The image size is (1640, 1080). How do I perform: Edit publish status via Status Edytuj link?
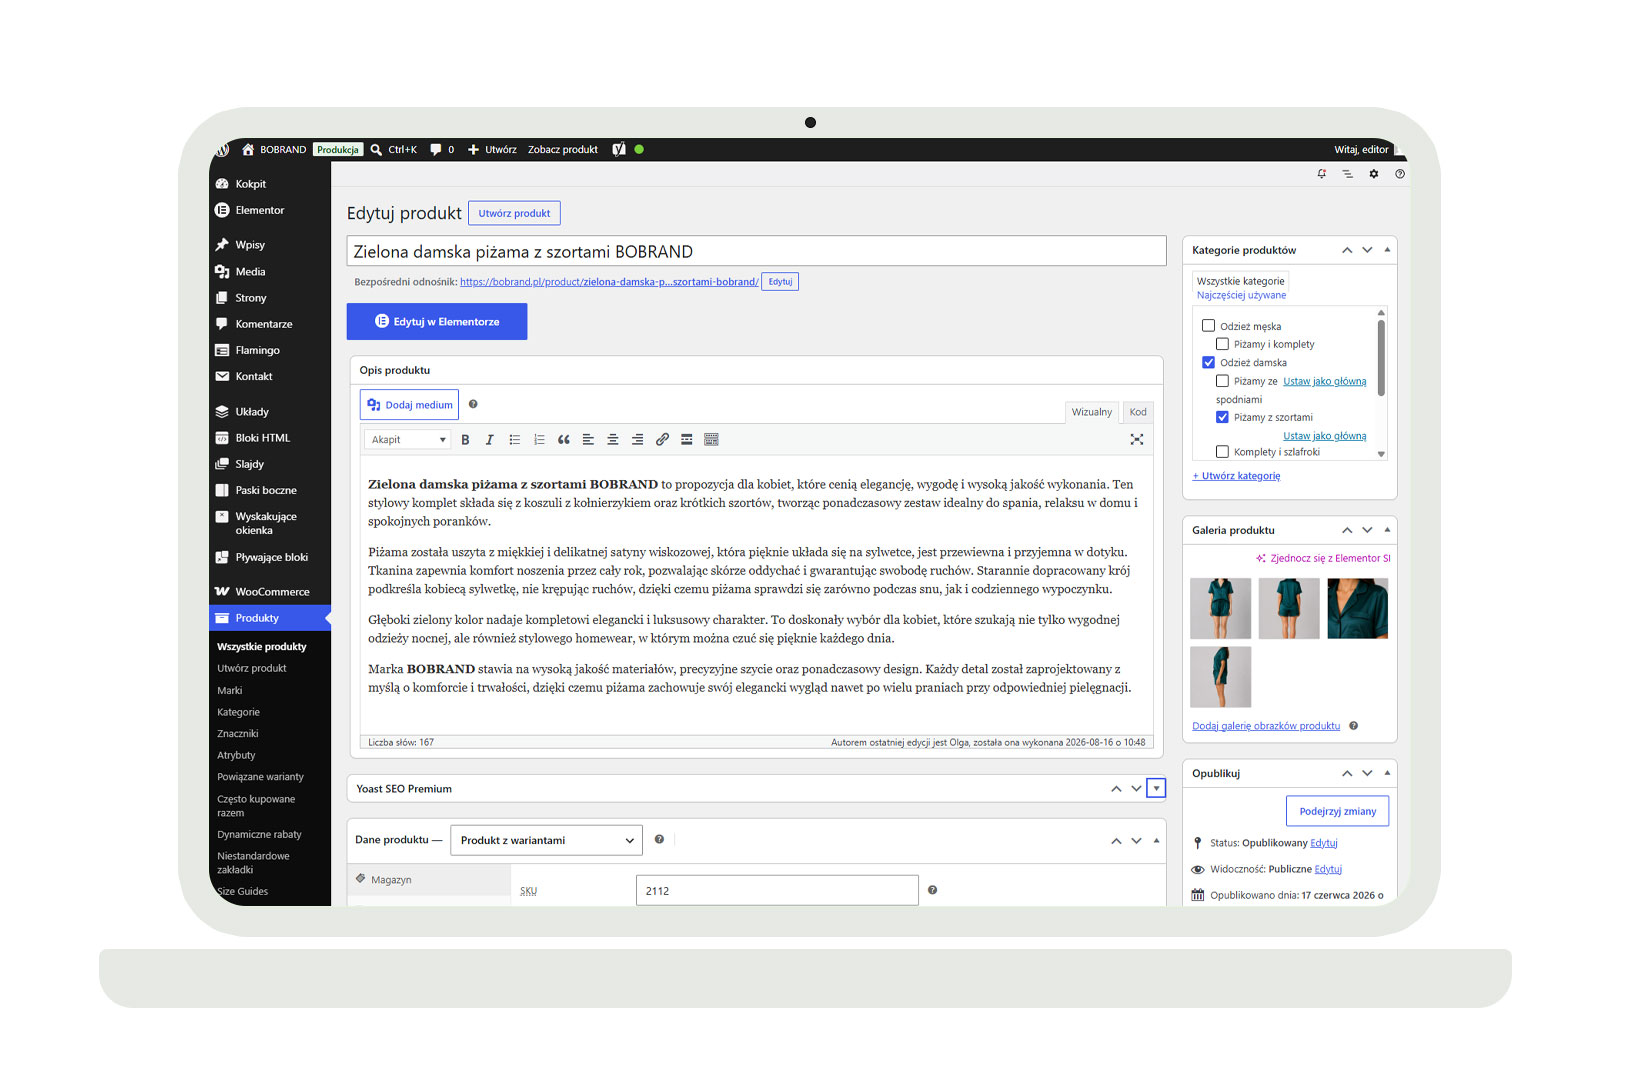[1324, 843]
